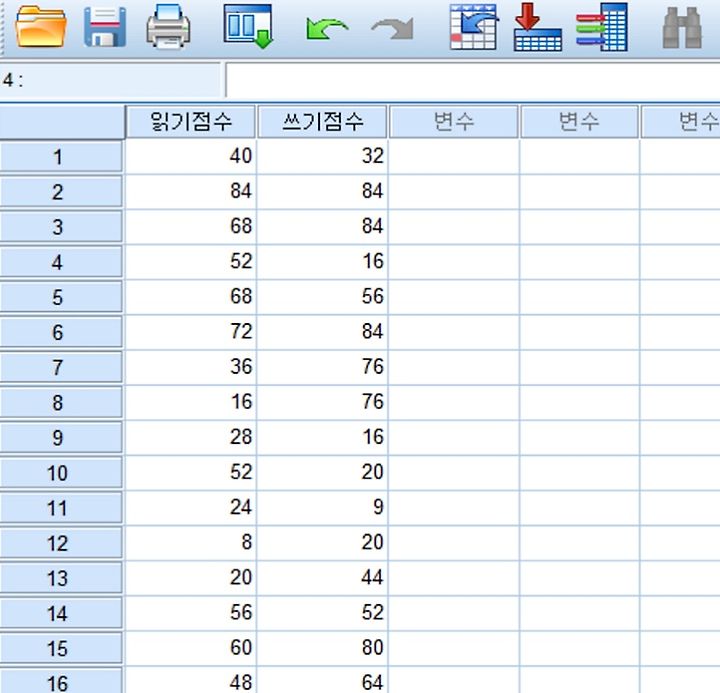This screenshot has width=720, height=693.
Task: Click 쓰기점수 cell 64 in row 16
Action: 322,680
